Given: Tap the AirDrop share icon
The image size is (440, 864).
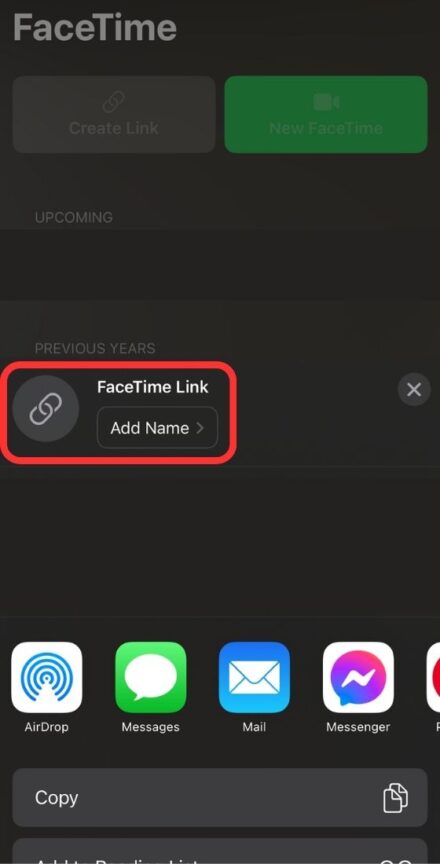Looking at the screenshot, I should [47, 677].
